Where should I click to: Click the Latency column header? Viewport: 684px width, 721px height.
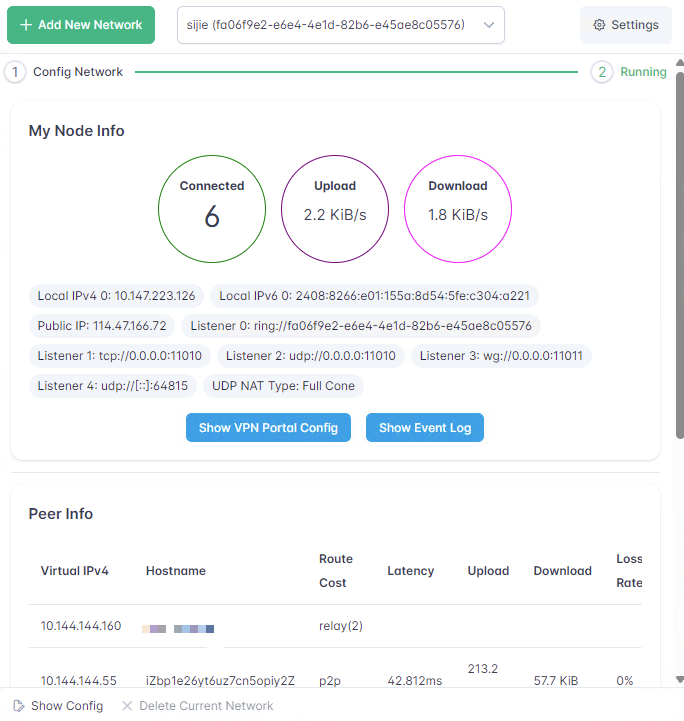pyautogui.click(x=410, y=571)
